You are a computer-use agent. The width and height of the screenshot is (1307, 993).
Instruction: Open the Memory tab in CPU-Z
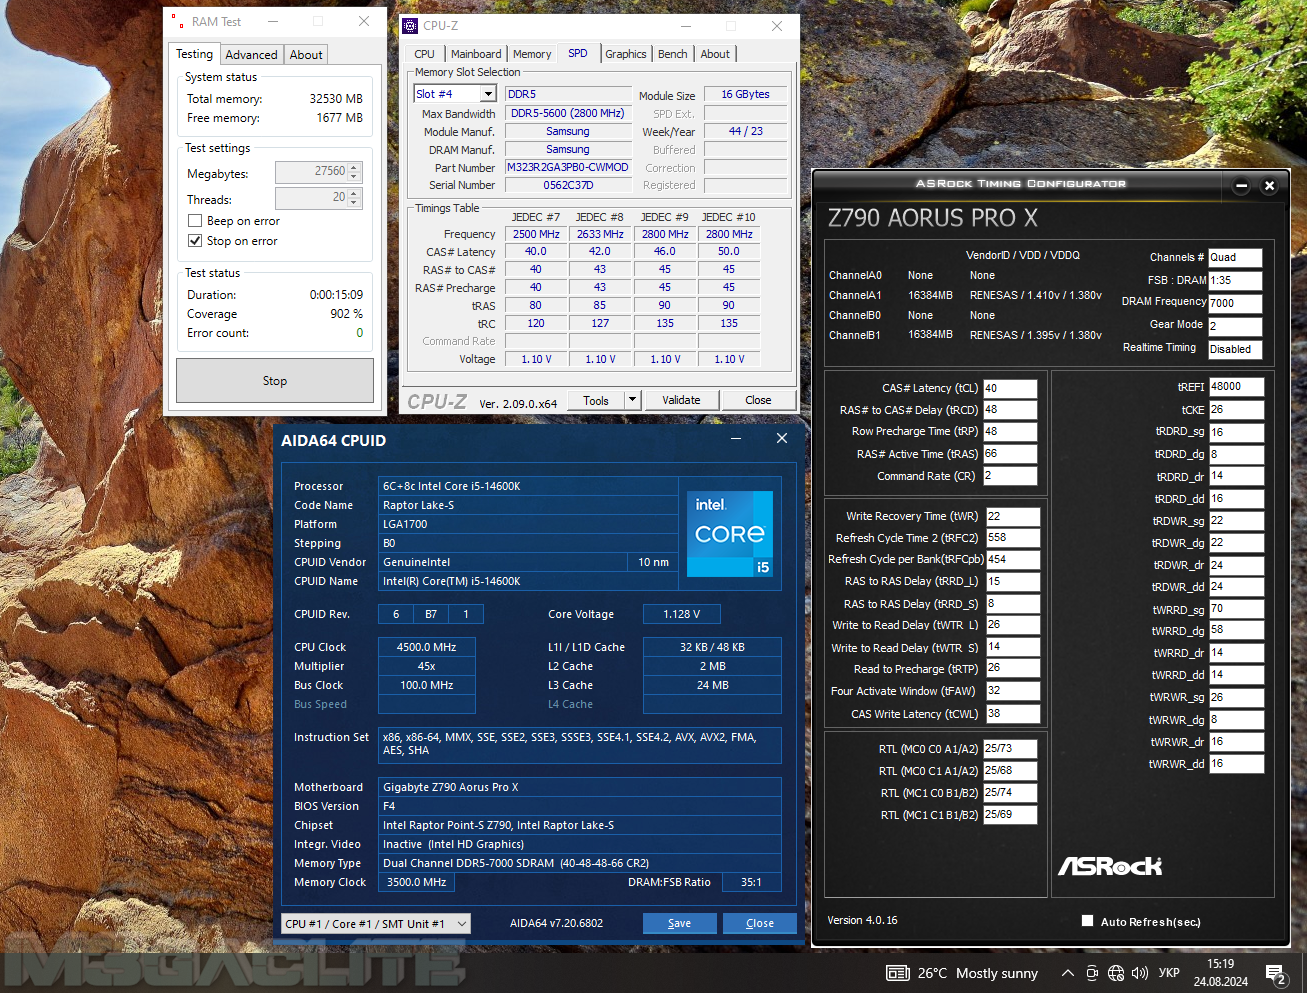532,54
